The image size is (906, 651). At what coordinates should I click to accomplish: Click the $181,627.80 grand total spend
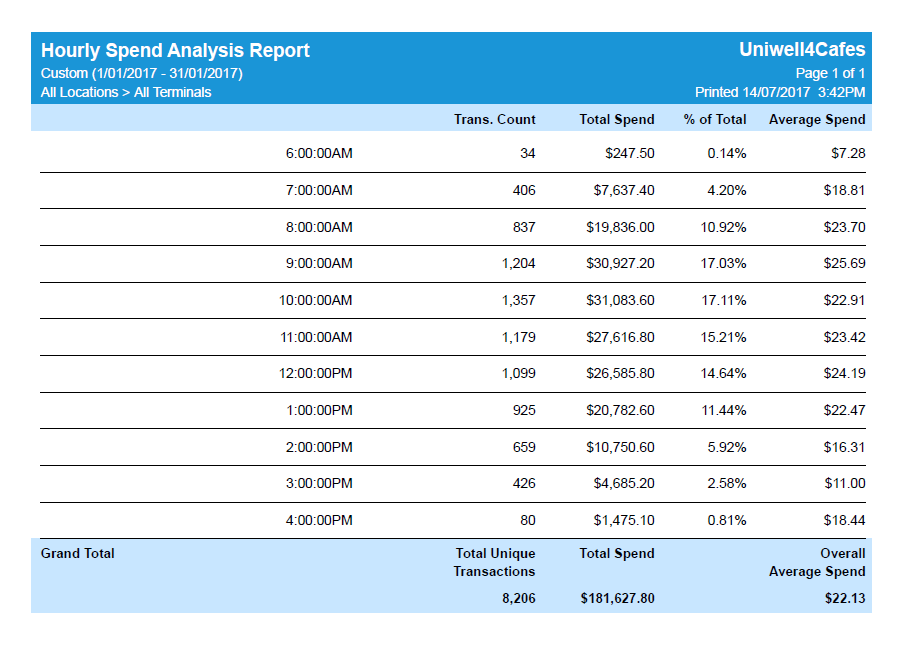point(617,598)
